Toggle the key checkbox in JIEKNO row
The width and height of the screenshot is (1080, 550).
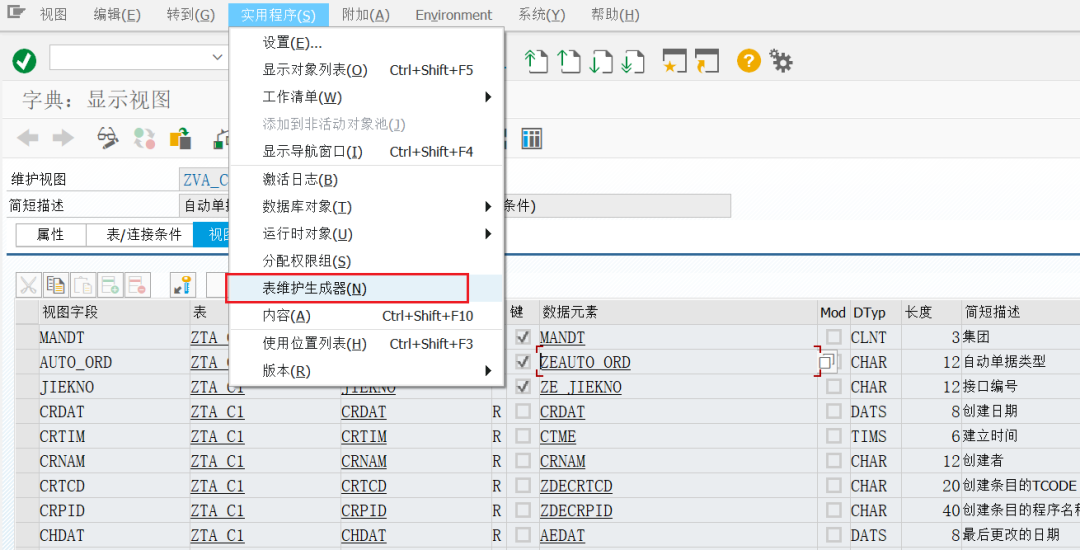click(x=523, y=387)
